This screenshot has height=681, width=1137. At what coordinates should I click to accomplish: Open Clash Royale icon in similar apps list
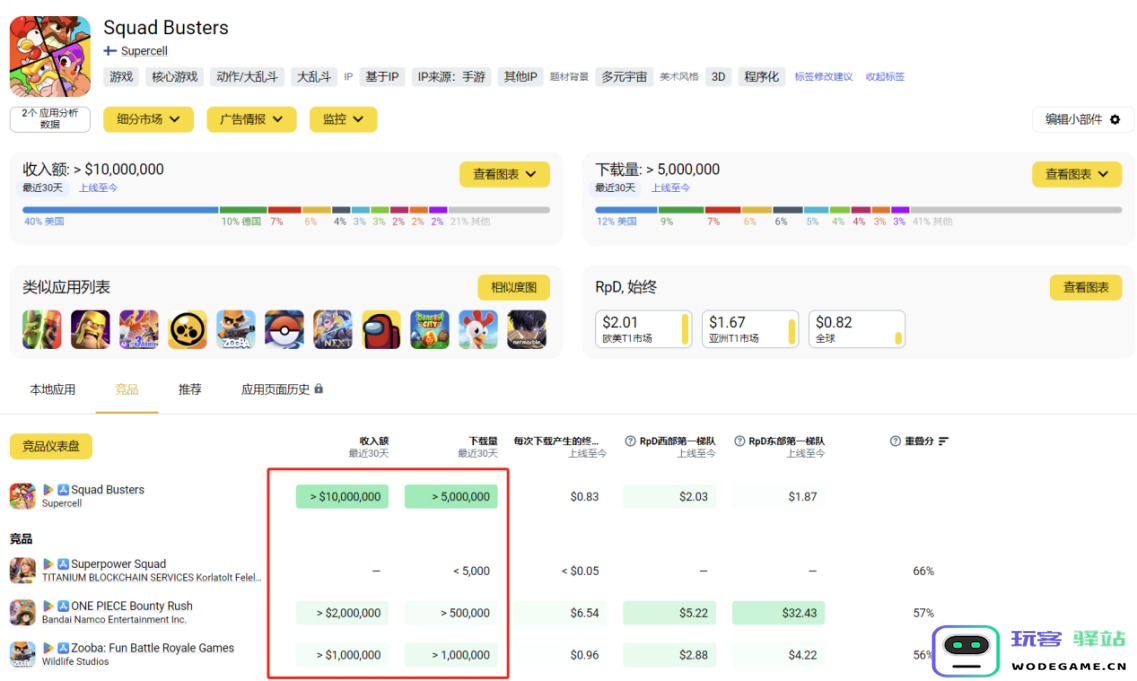click(x=42, y=329)
